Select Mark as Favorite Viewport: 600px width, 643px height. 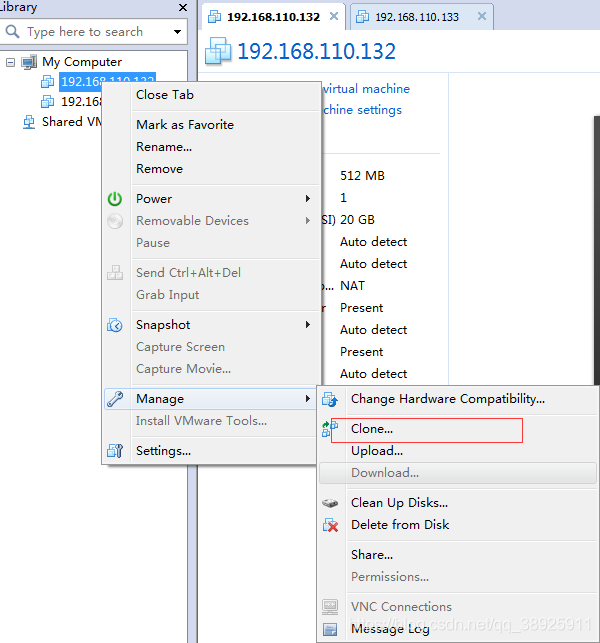pos(185,125)
